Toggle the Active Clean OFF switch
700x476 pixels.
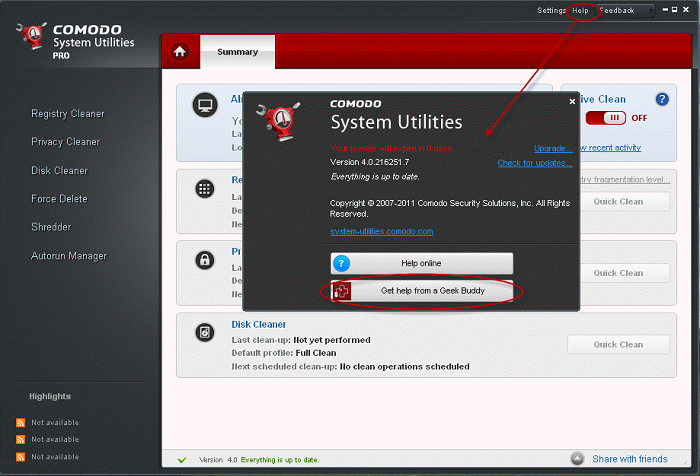coord(605,118)
